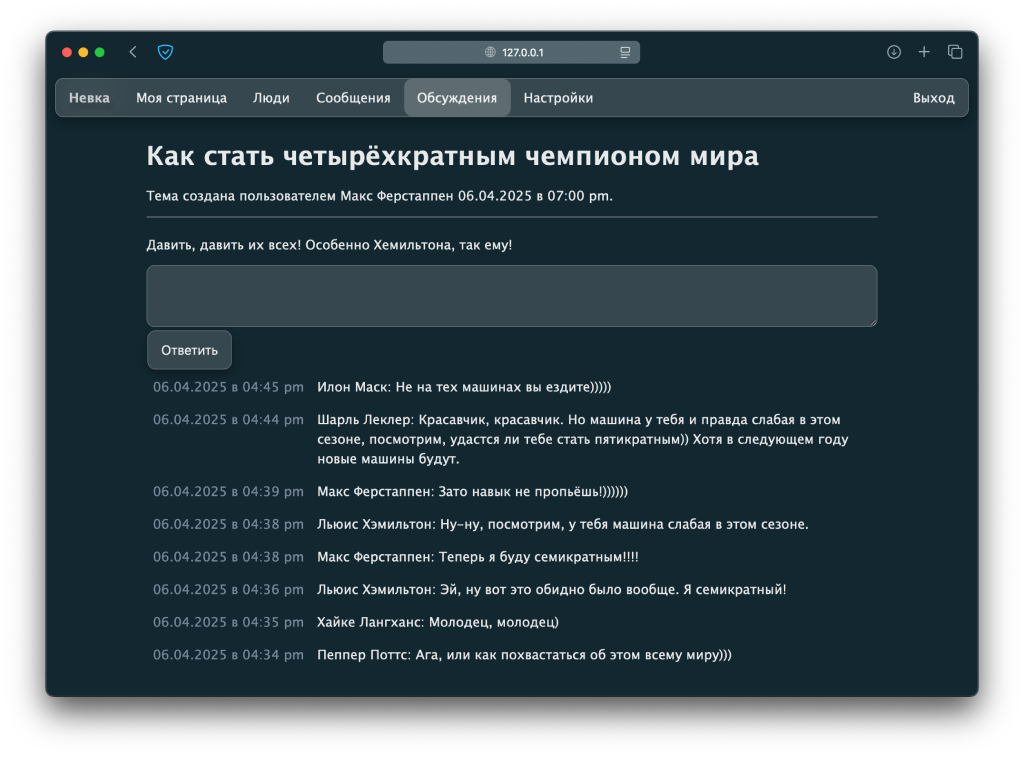Log out using Выход

point(933,98)
